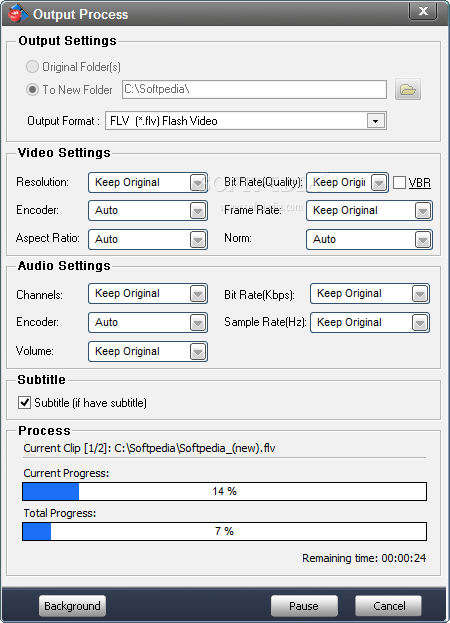Open the Norm dropdown
Viewport: 450px width, 623px height.
click(x=369, y=239)
